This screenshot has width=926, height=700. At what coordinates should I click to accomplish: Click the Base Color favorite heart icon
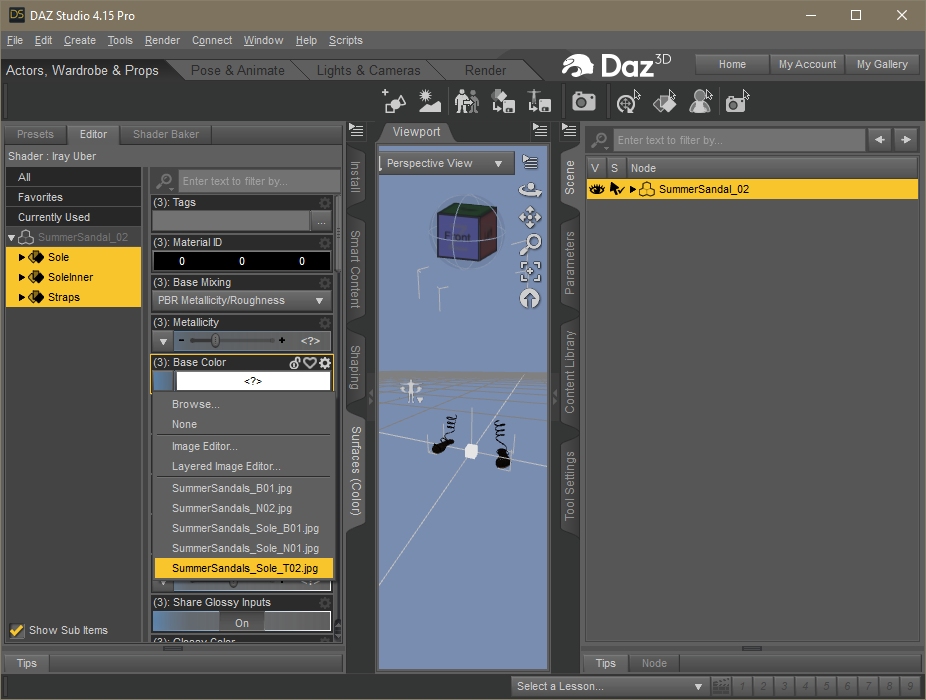309,363
